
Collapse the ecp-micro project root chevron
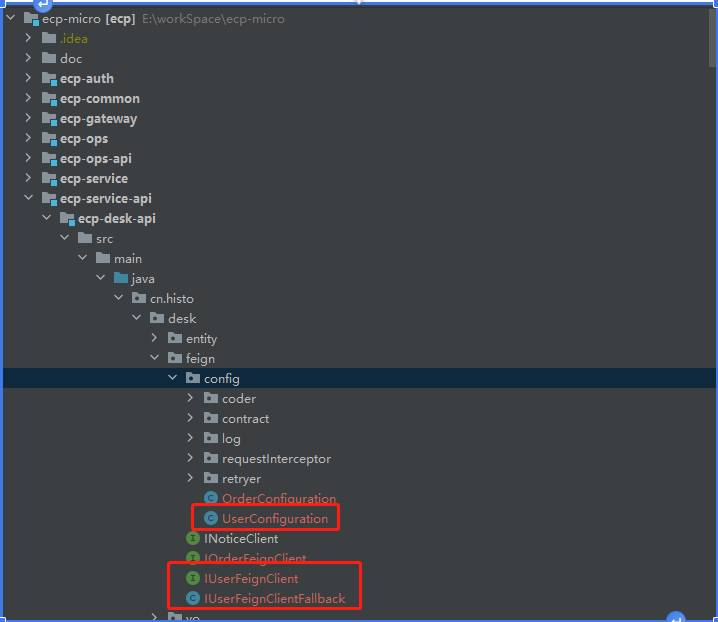pos(11,18)
